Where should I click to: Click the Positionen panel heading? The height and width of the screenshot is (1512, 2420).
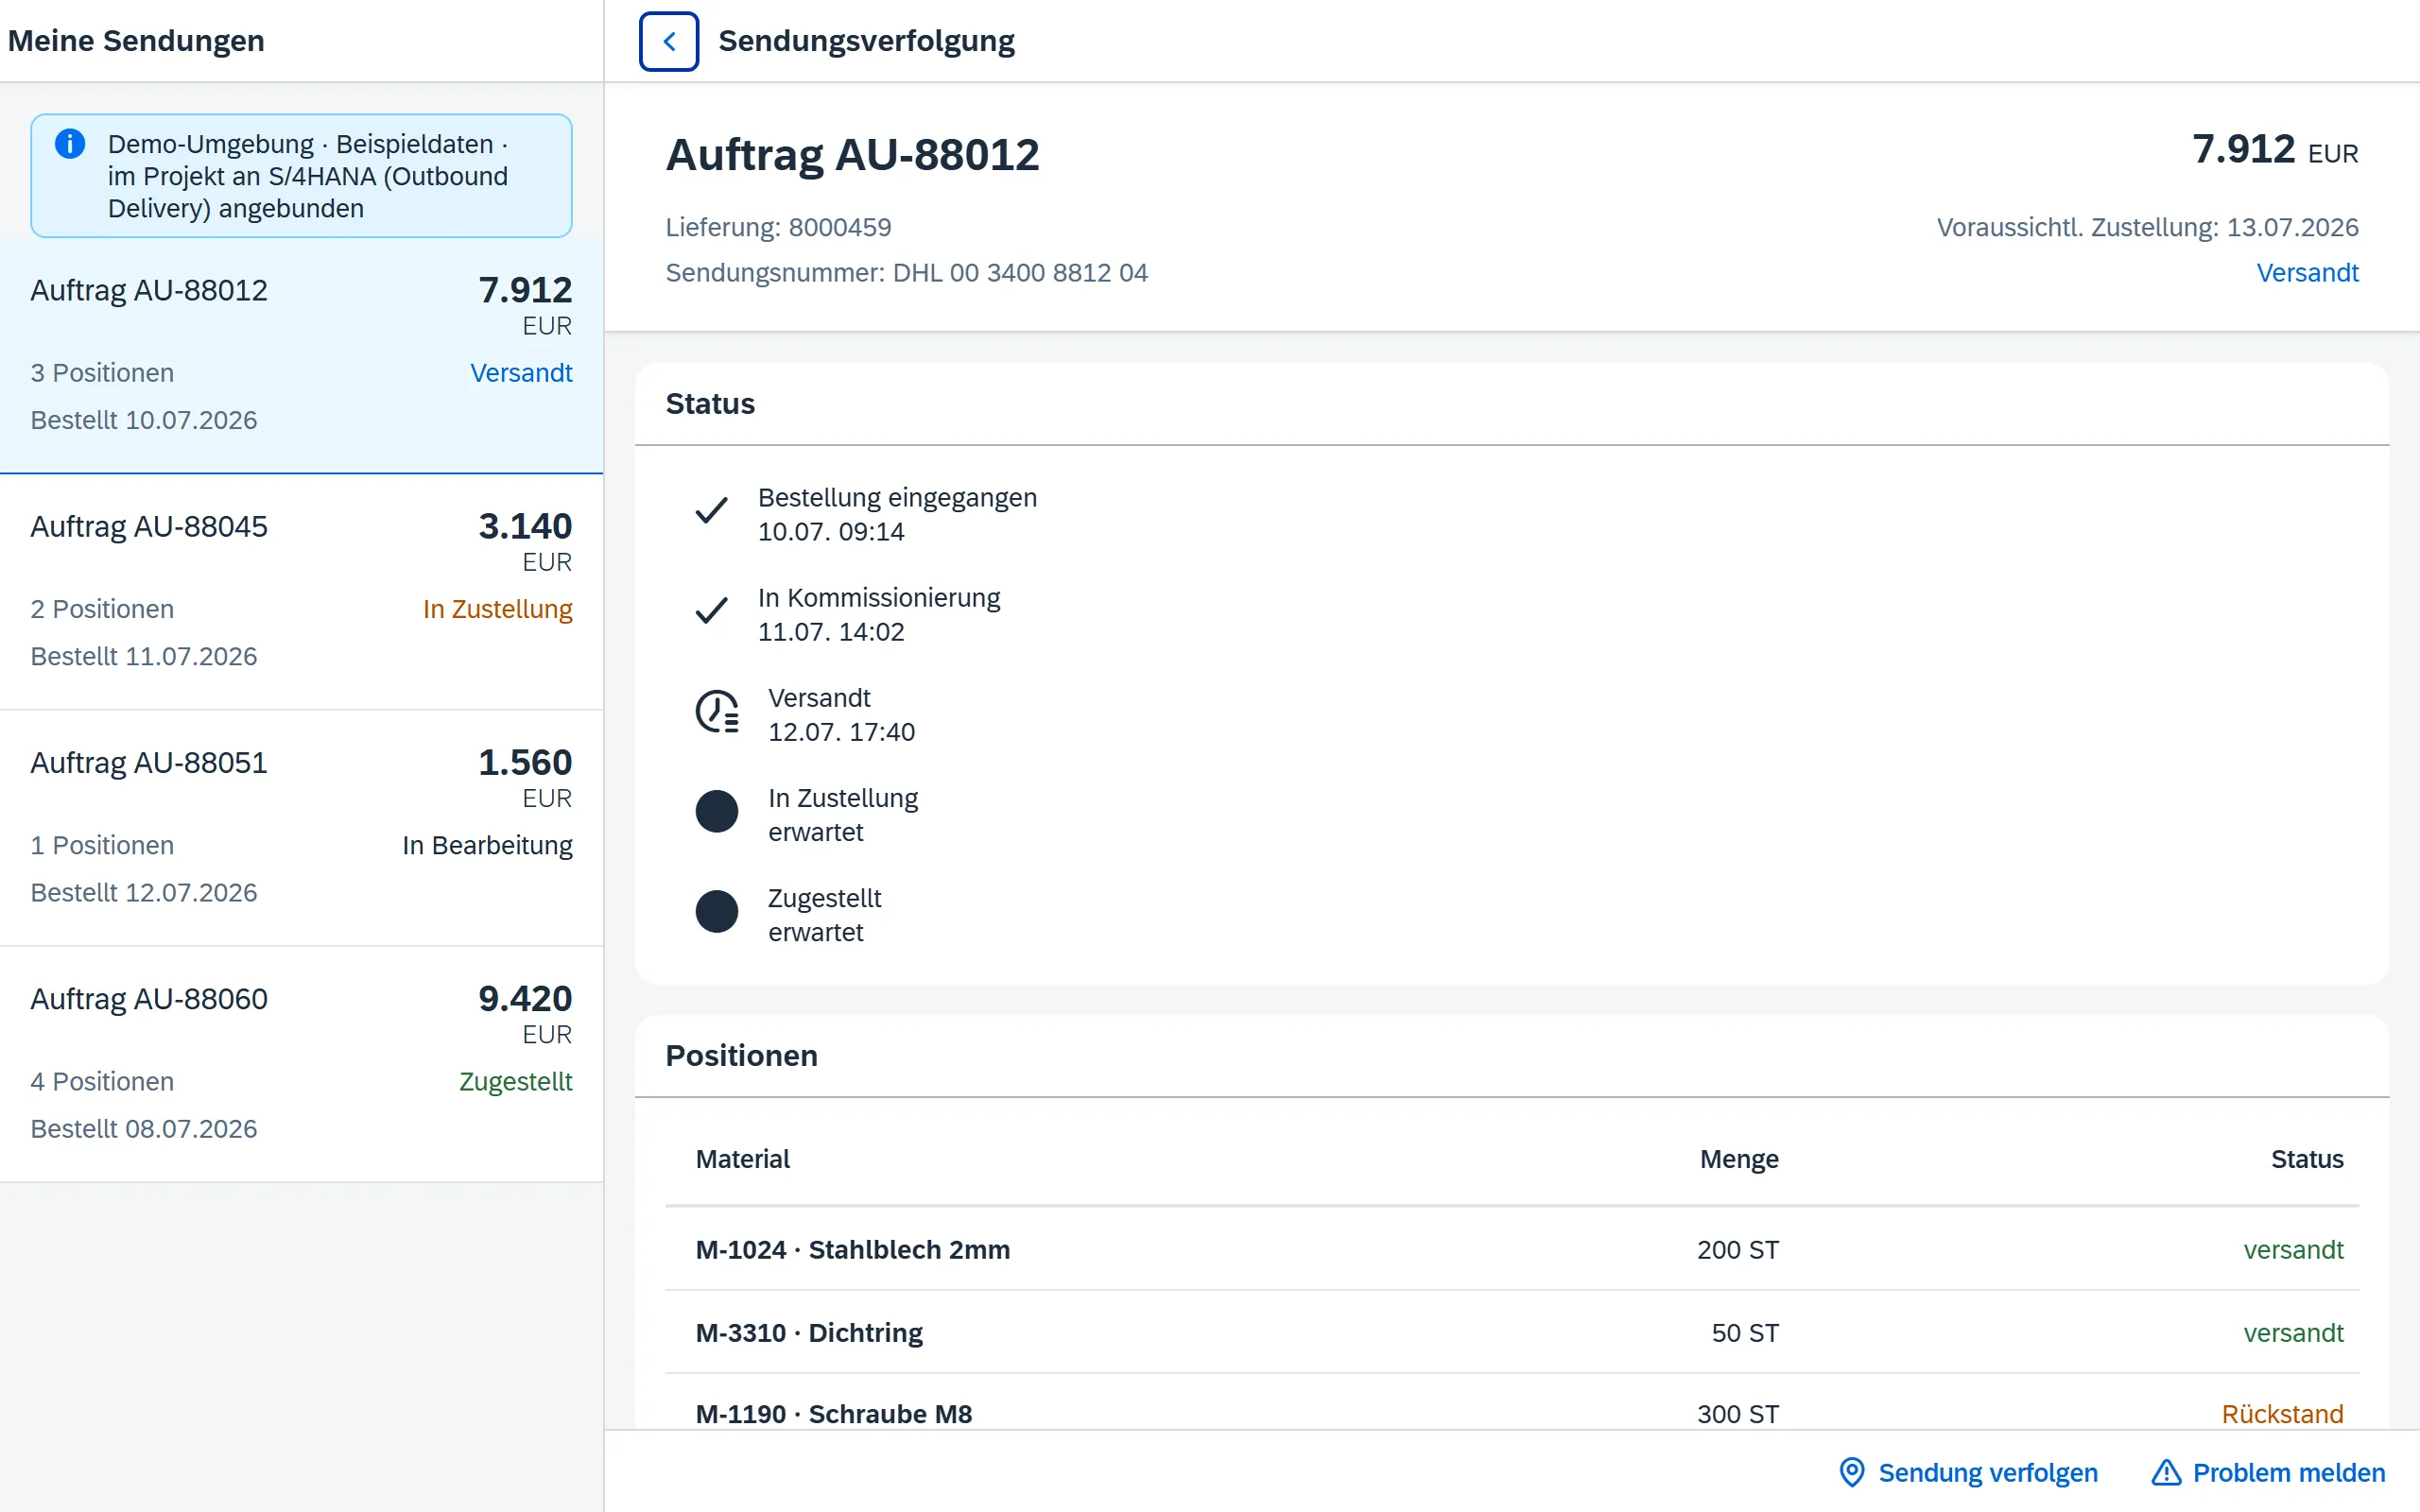(x=741, y=1056)
